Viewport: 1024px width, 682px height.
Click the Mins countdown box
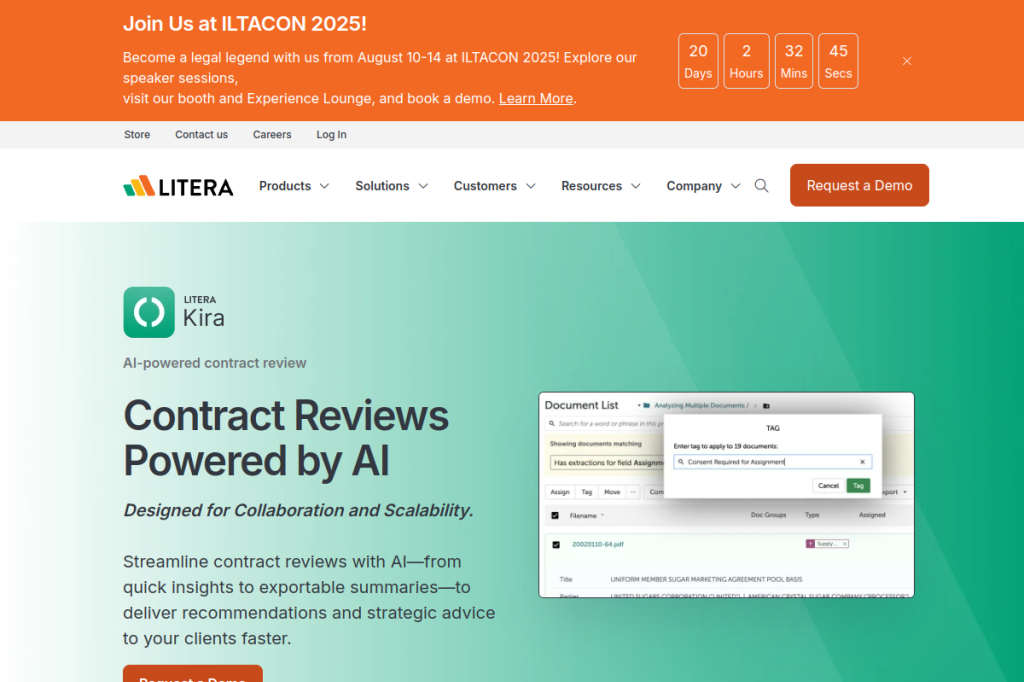(x=793, y=61)
